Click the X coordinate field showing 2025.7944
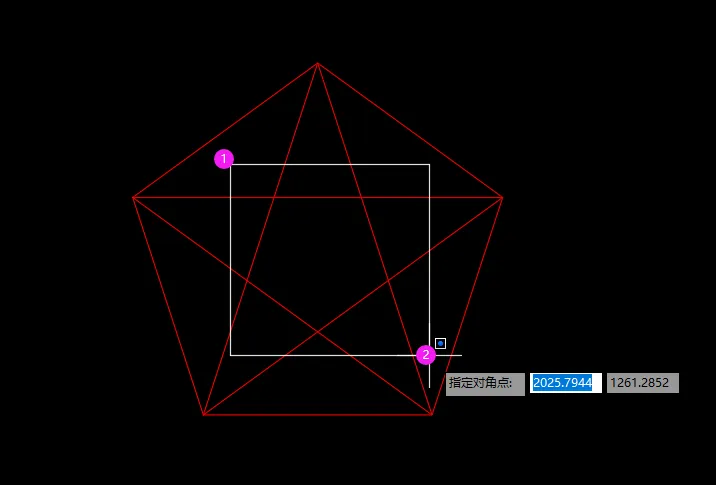 (x=565, y=383)
